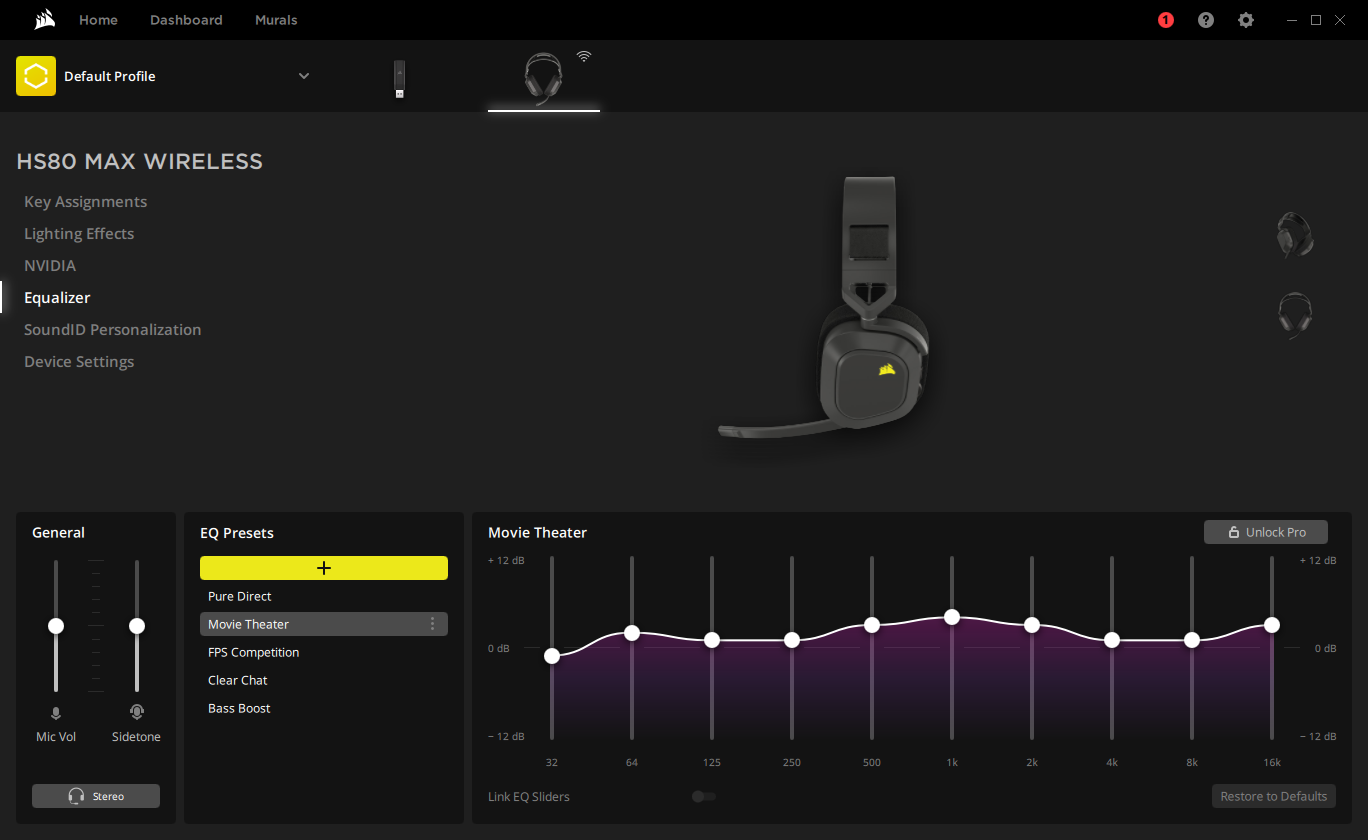Click the General panel heading

click(58, 533)
